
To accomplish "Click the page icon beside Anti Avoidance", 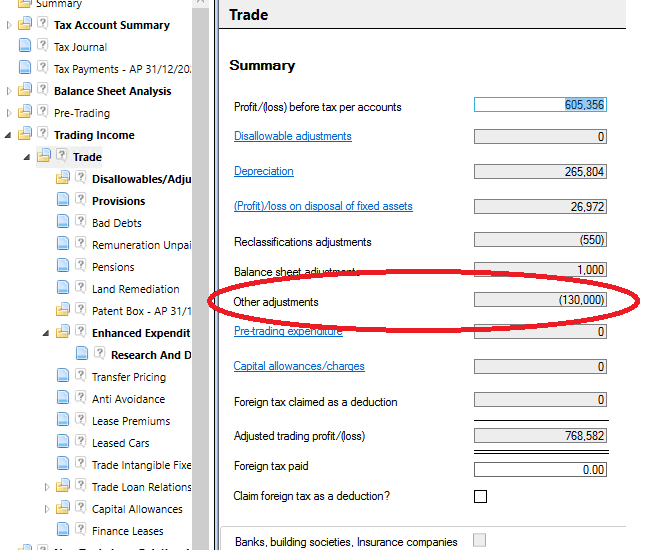I will point(63,397).
